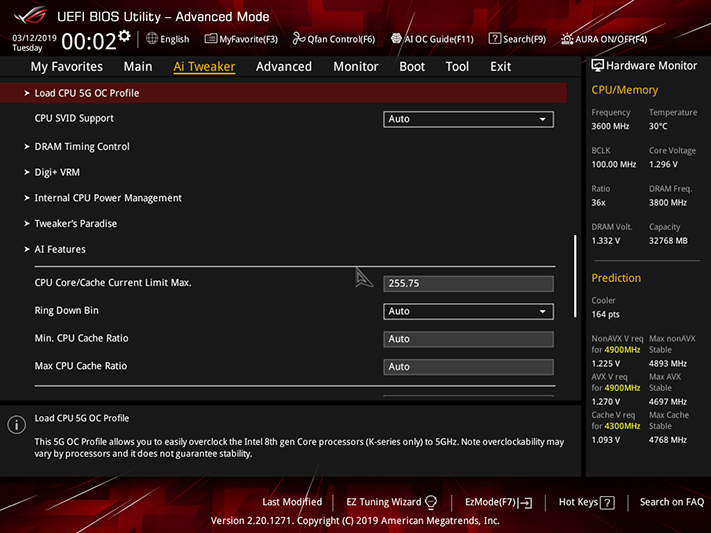Click Search on FAQ link
The width and height of the screenshot is (711, 533).
click(x=672, y=502)
